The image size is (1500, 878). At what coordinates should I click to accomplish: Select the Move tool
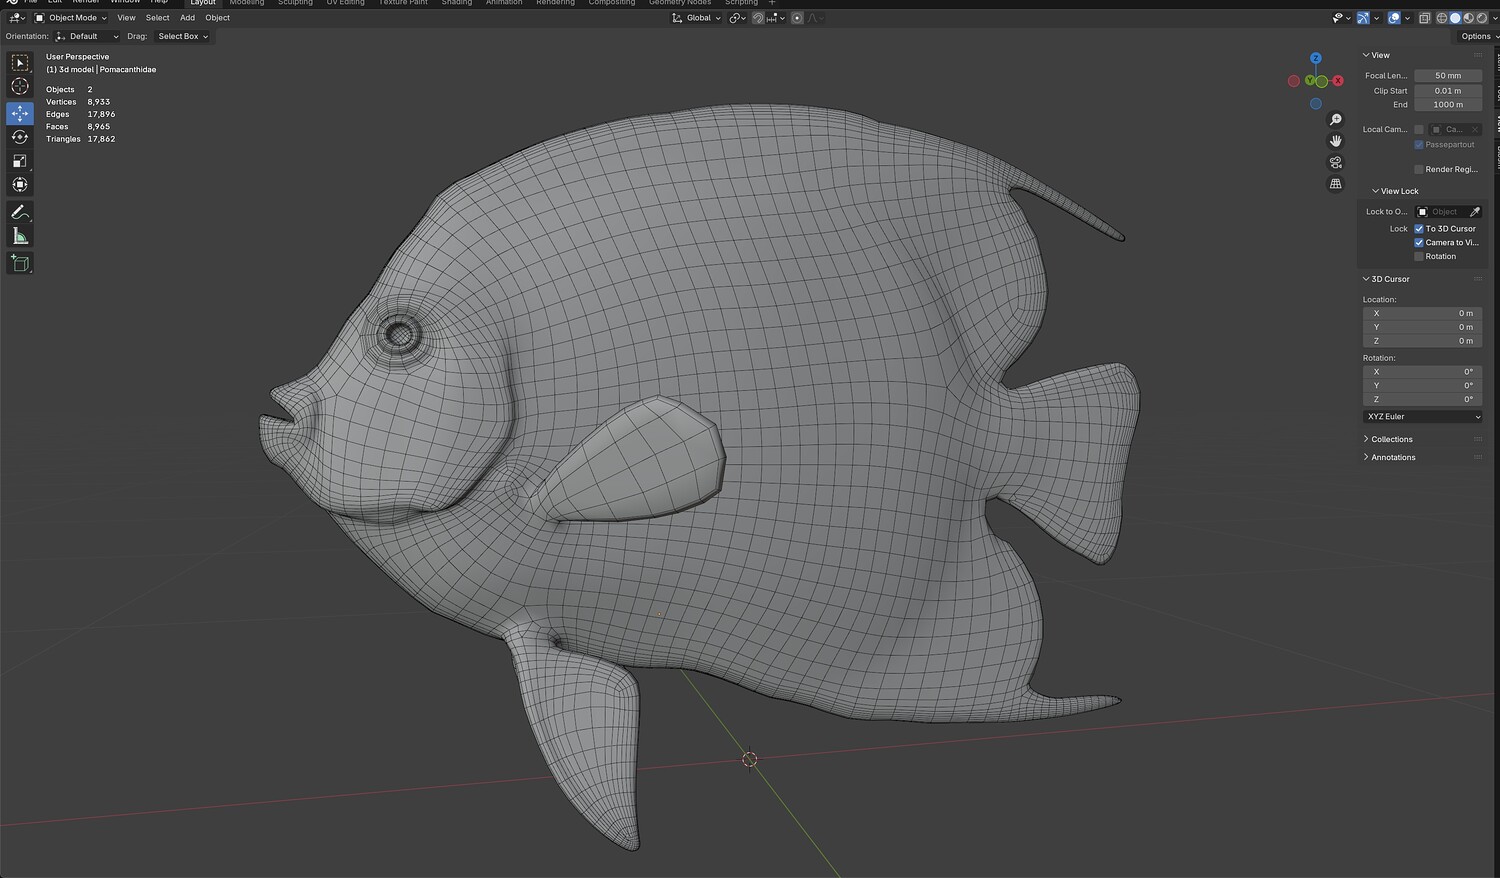(20, 114)
